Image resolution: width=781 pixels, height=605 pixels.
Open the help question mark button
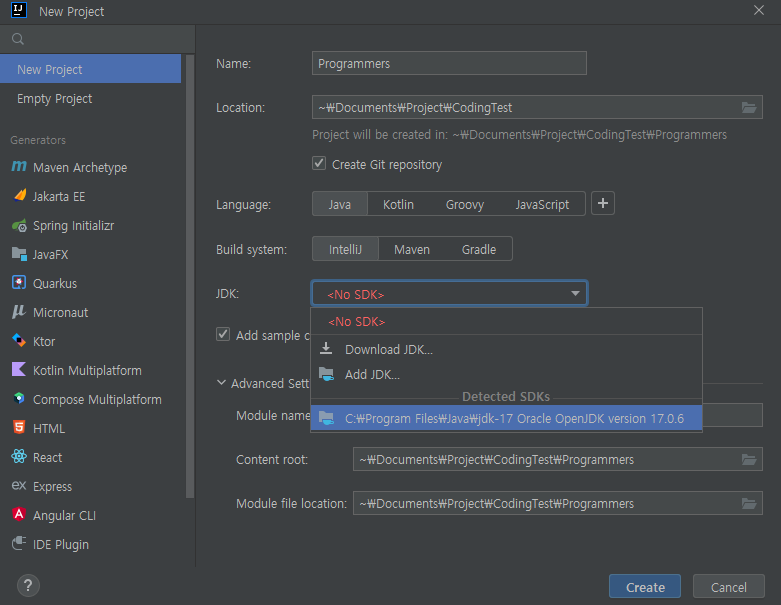(x=28, y=586)
